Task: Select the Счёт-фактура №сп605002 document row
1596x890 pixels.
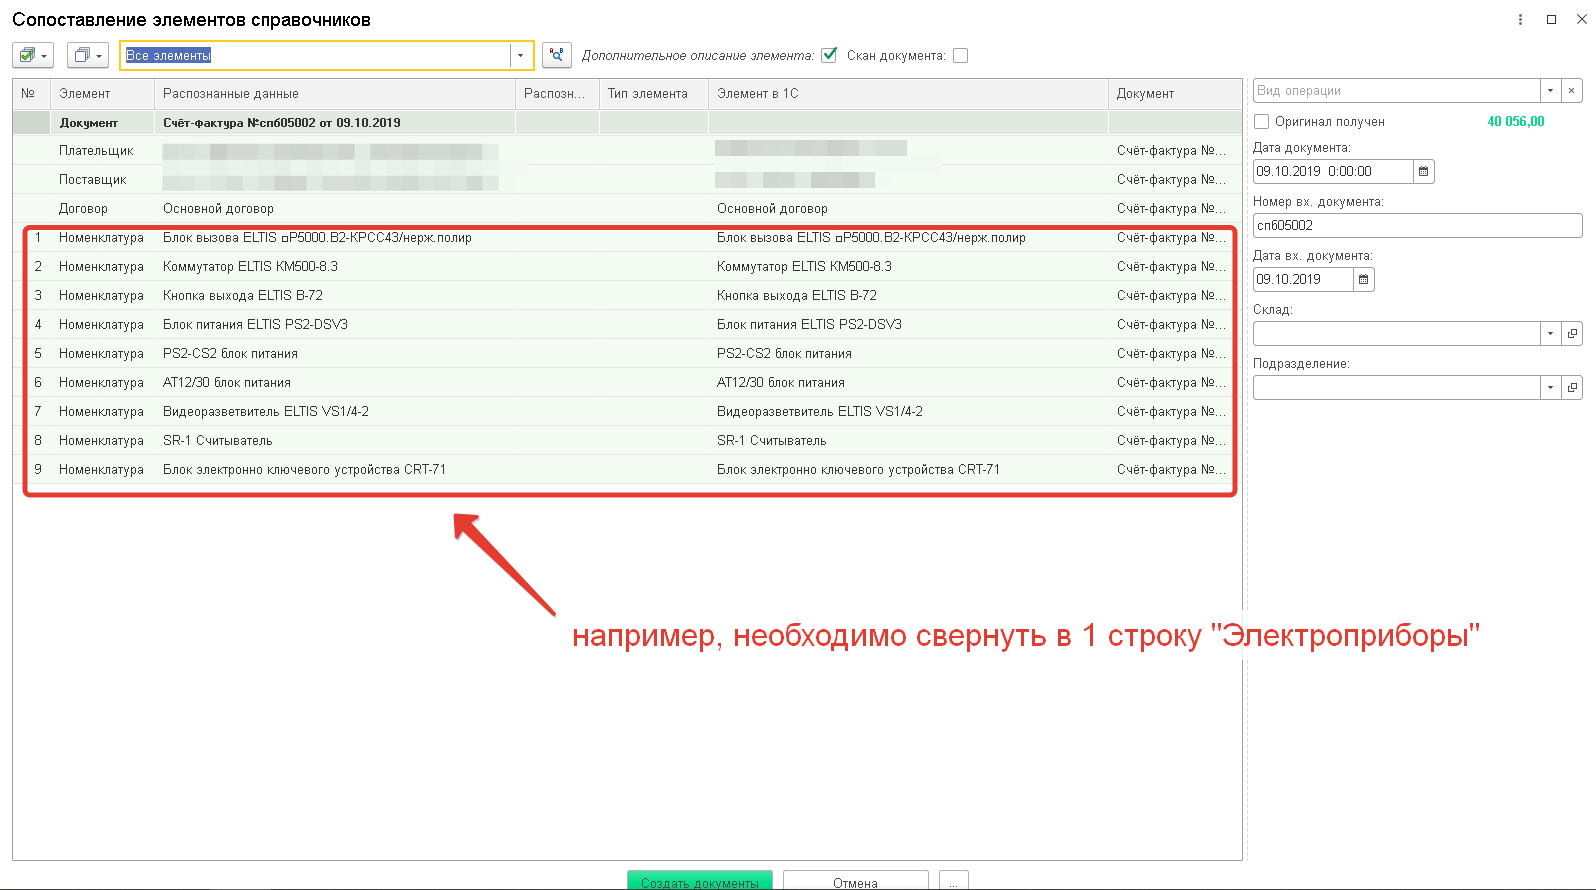Action: pos(627,123)
